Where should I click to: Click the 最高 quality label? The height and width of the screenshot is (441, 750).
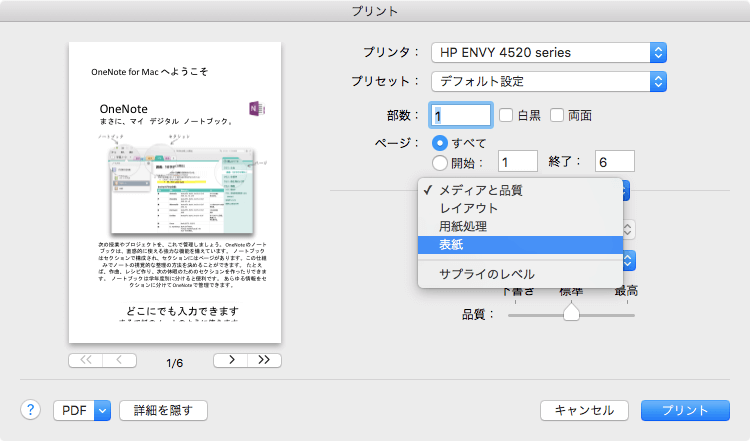pyautogui.click(x=626, y=291)
